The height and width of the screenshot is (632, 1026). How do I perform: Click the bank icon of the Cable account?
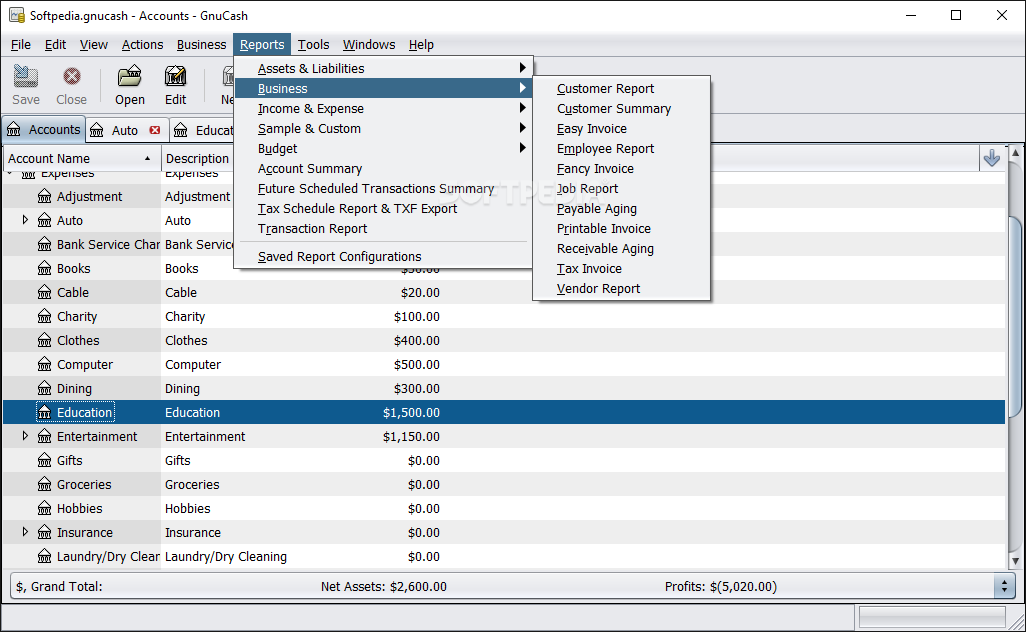44,292
